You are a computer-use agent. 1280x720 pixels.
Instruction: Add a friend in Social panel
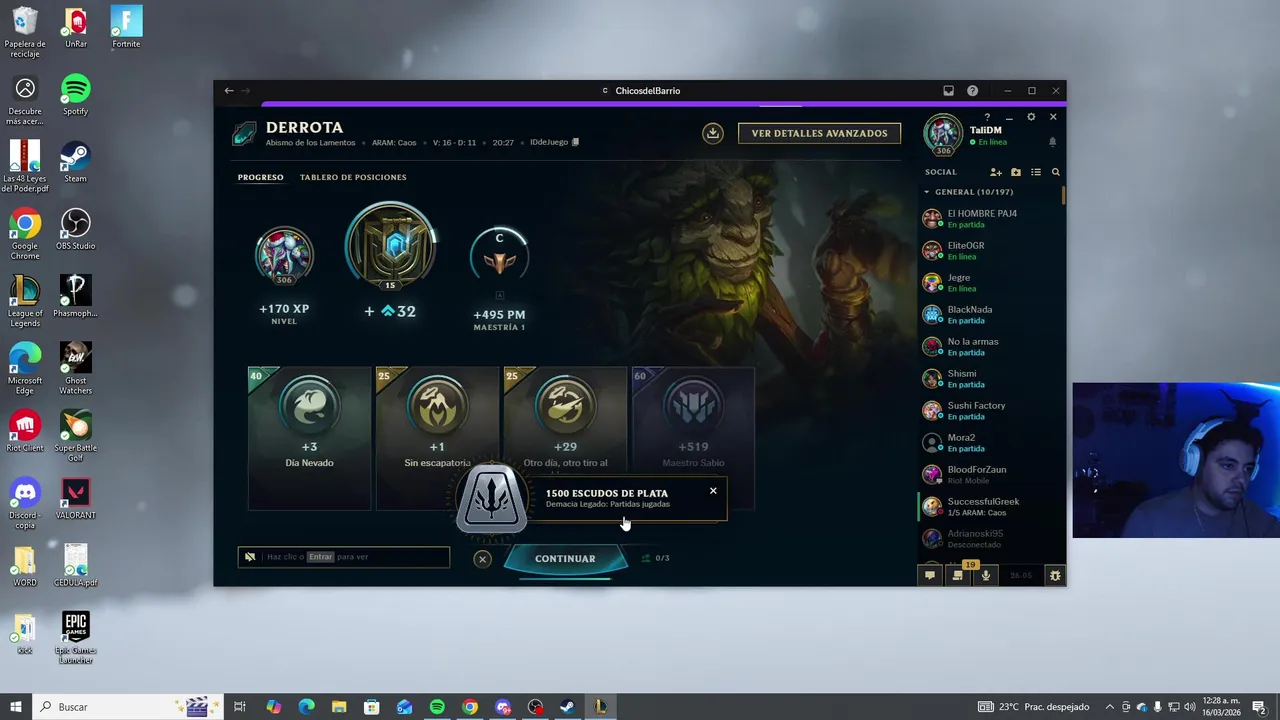tap(996, 172)
